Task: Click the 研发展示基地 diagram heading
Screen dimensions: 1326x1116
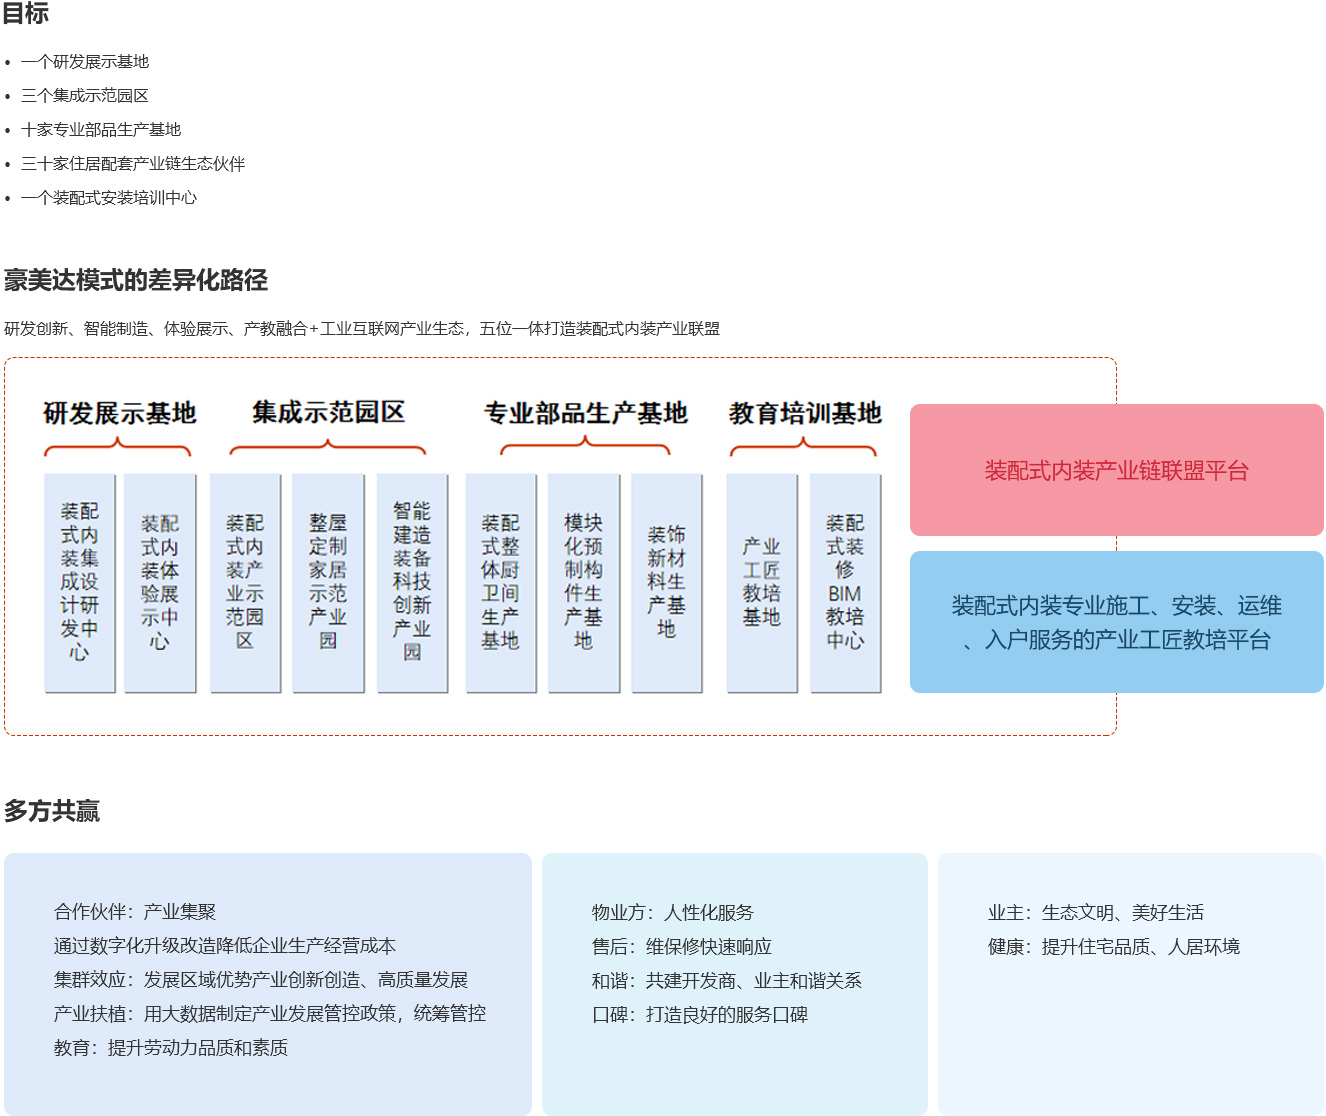Action: point(119,413)
